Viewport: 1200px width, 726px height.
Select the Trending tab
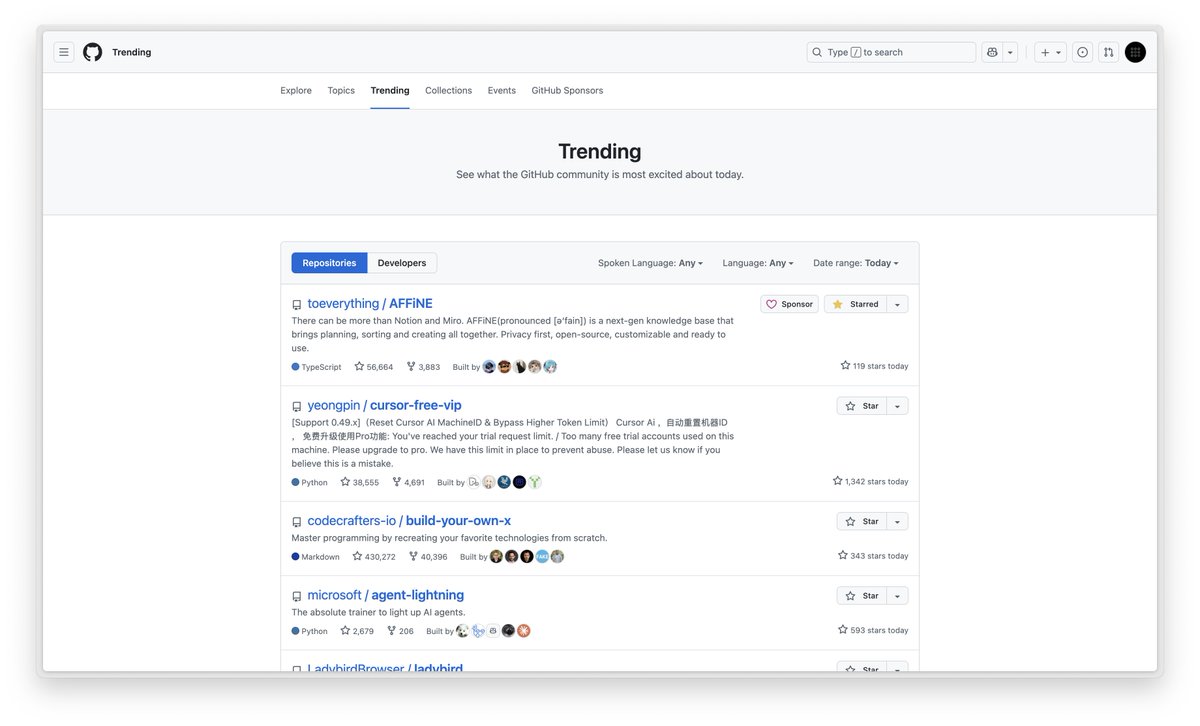tap(390, 90)
